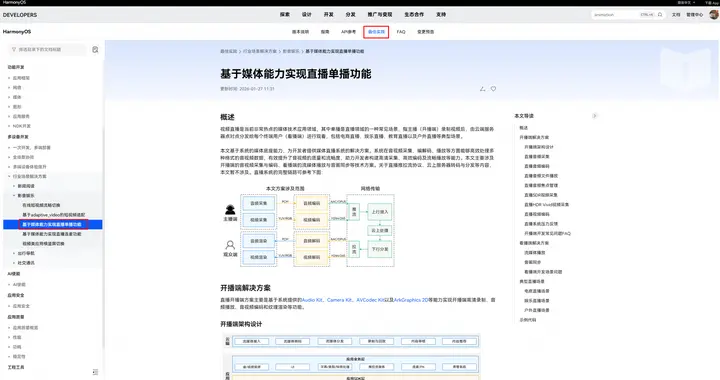Expand AI使能 item under the AI section

19,285
